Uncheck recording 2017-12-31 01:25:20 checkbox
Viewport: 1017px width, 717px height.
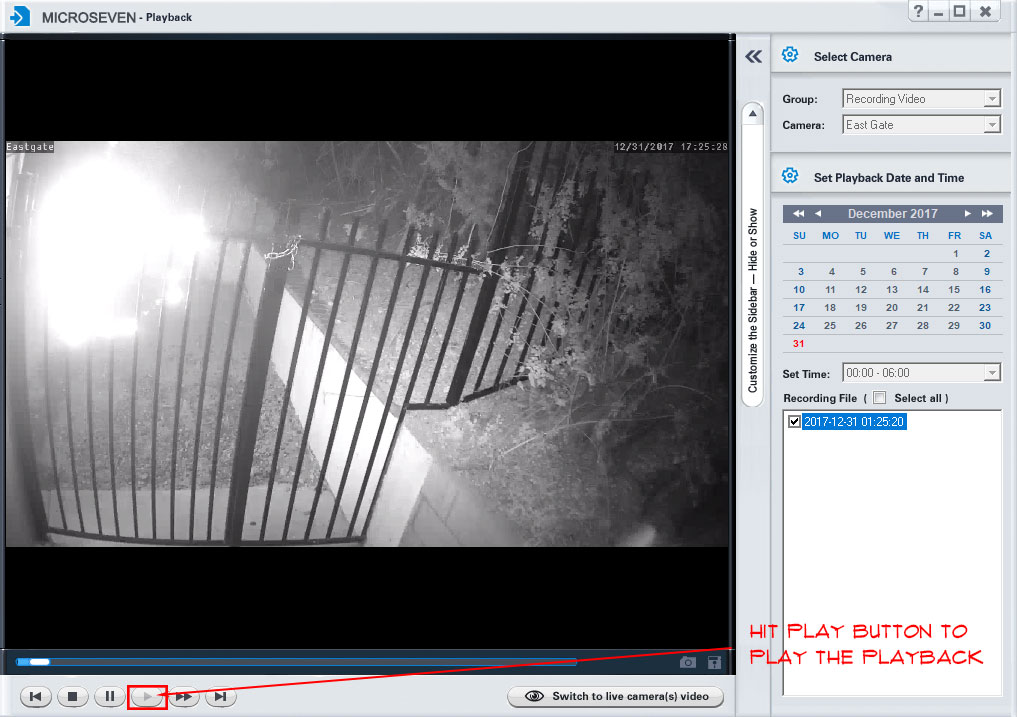coord(795,422)
